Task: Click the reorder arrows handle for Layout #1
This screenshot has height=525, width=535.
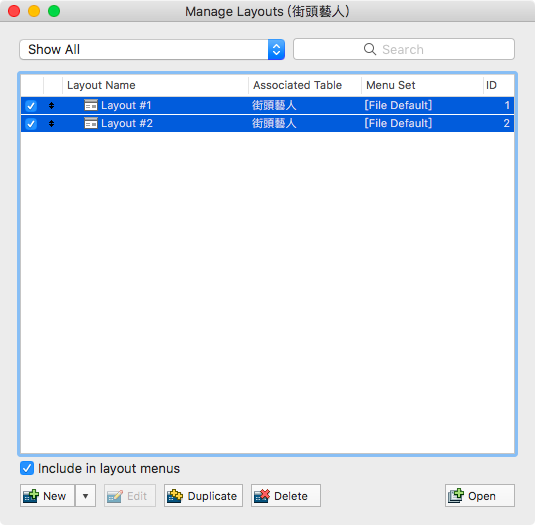Action: click(52, 105)
